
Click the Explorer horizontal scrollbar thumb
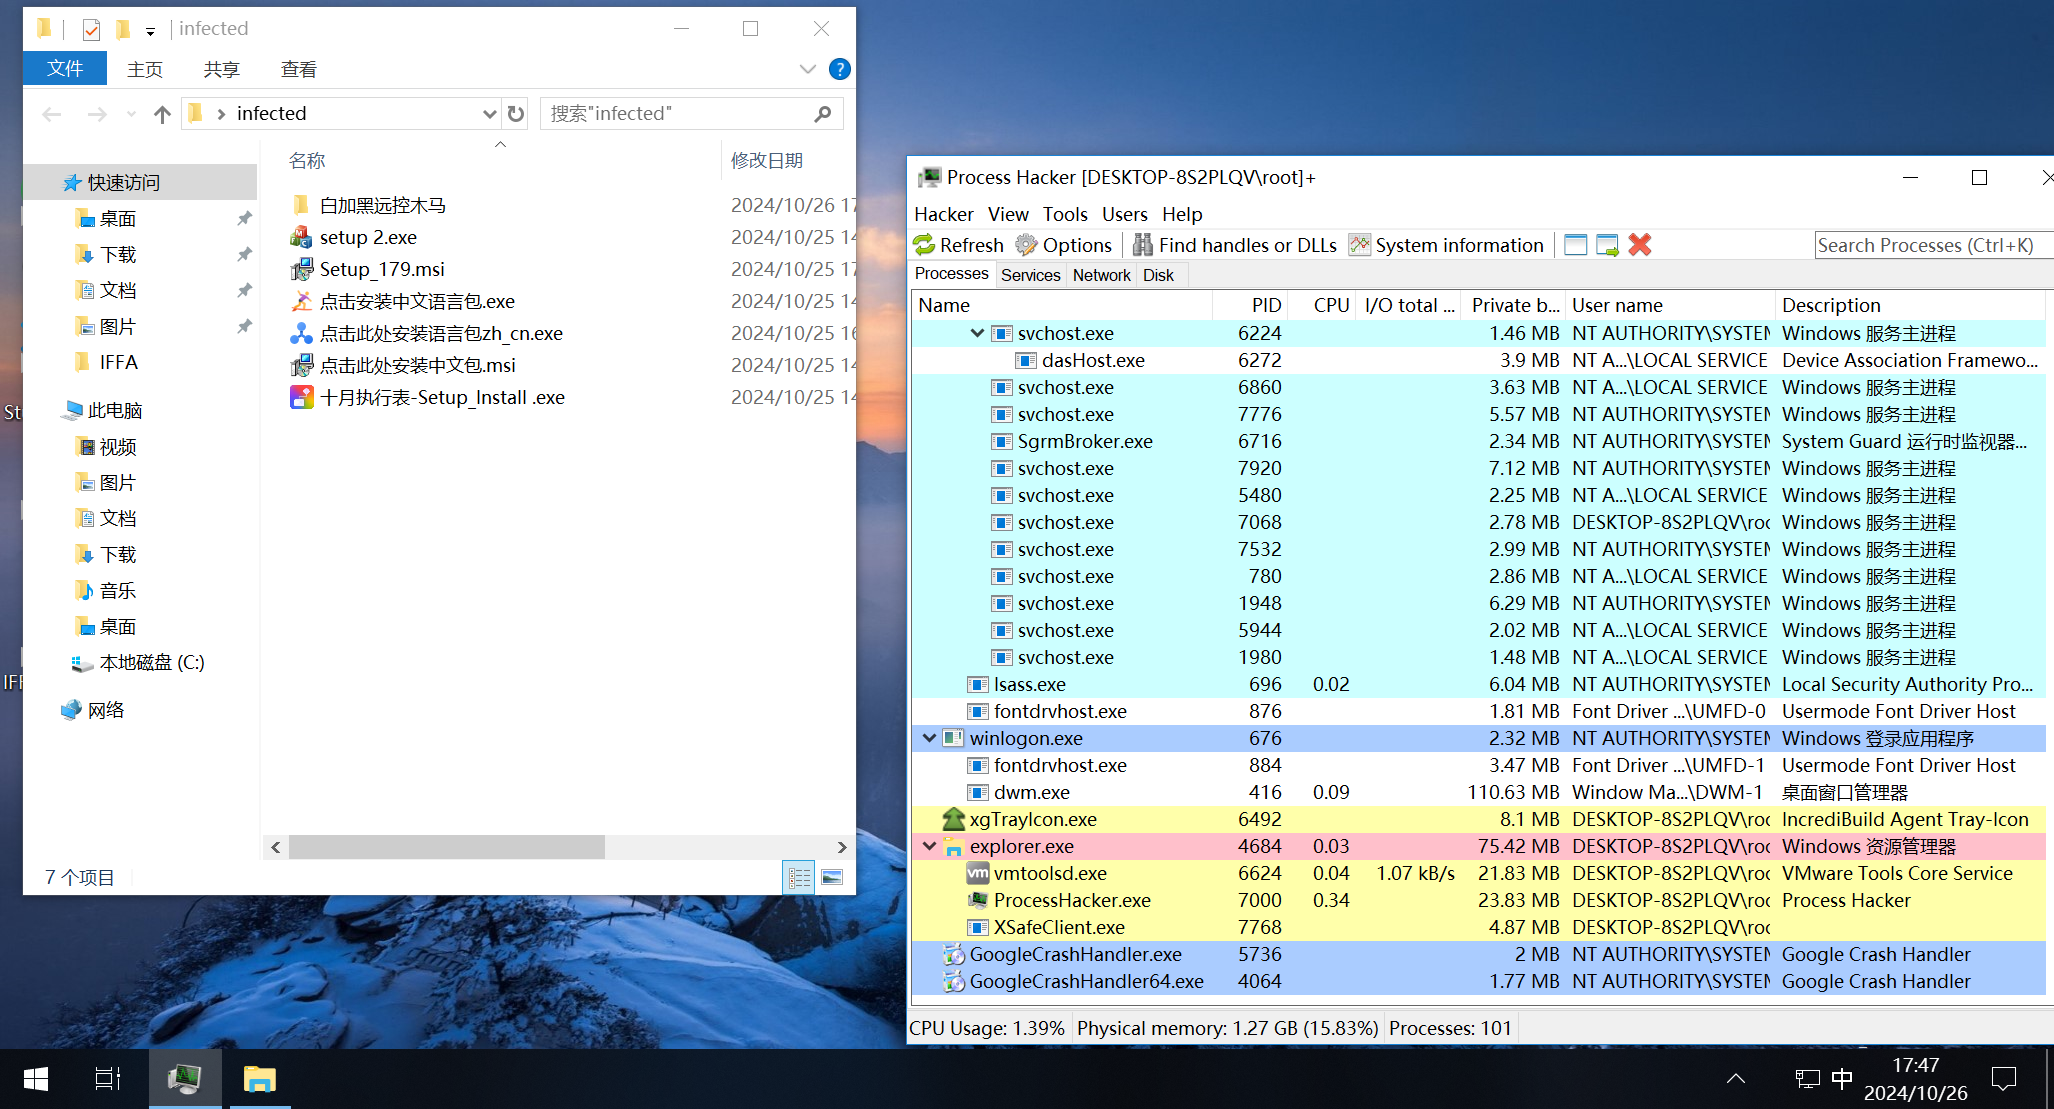pyautogui.click(x=446, y=847)
